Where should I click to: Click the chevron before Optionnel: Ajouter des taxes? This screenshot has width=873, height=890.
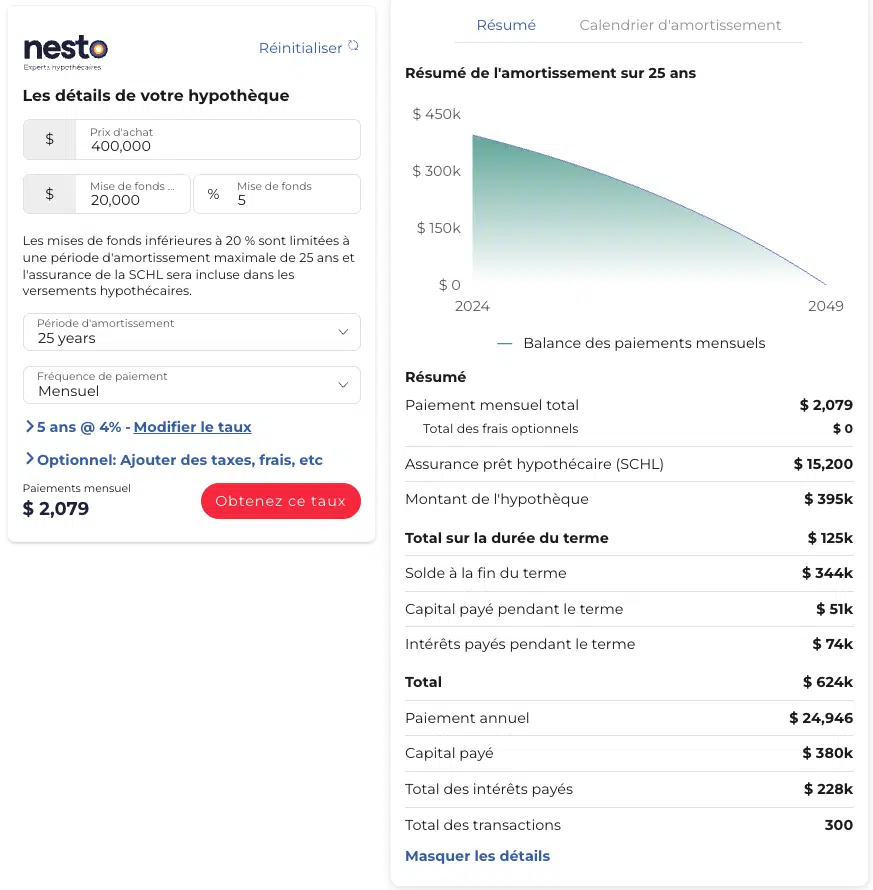tap(30, 459)
